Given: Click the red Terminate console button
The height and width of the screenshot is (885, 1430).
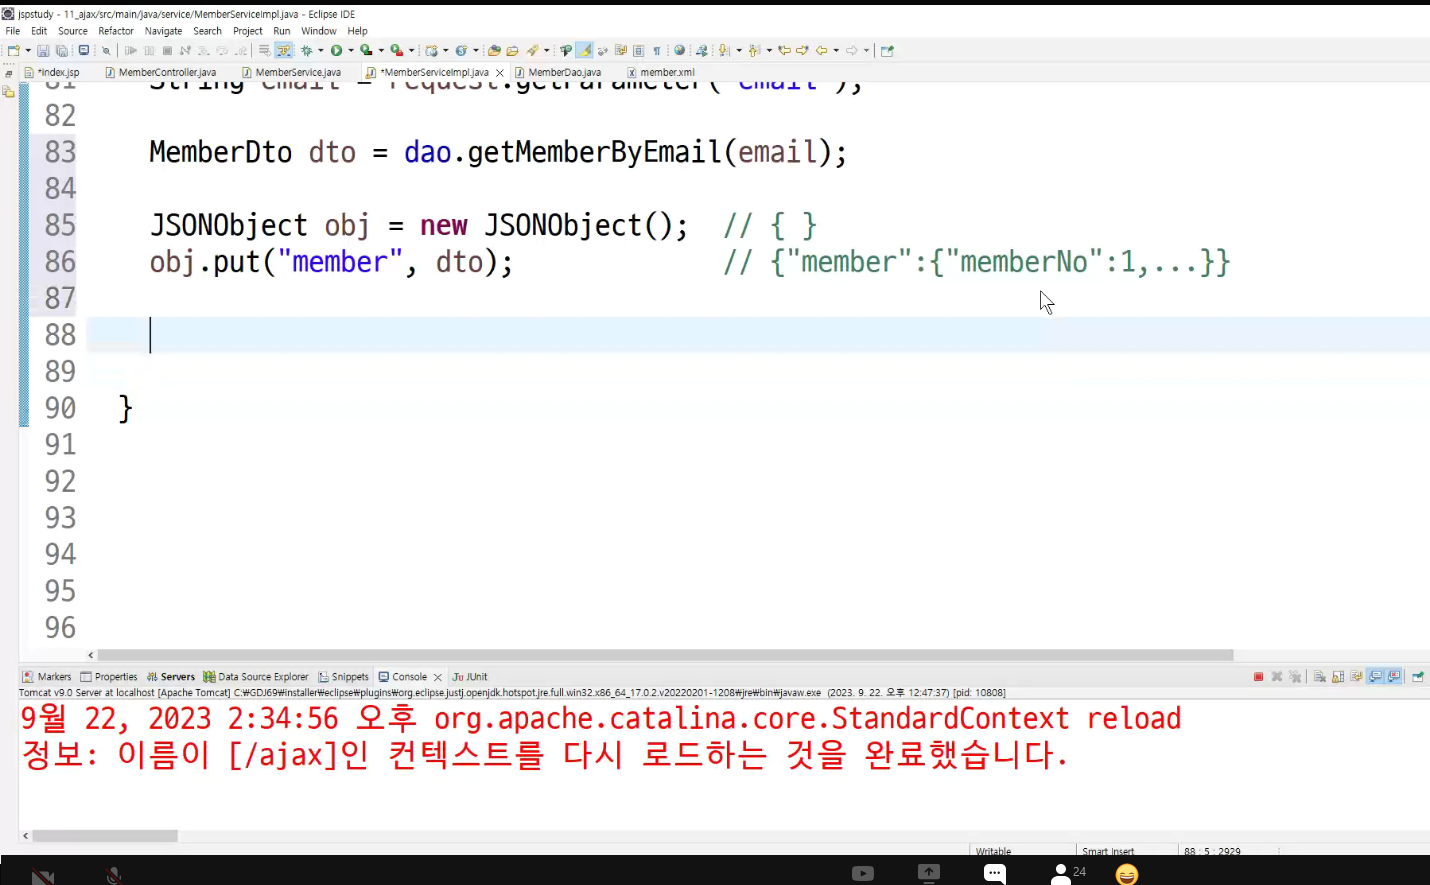Looking at the screenshot, I should click(1259, 677).
